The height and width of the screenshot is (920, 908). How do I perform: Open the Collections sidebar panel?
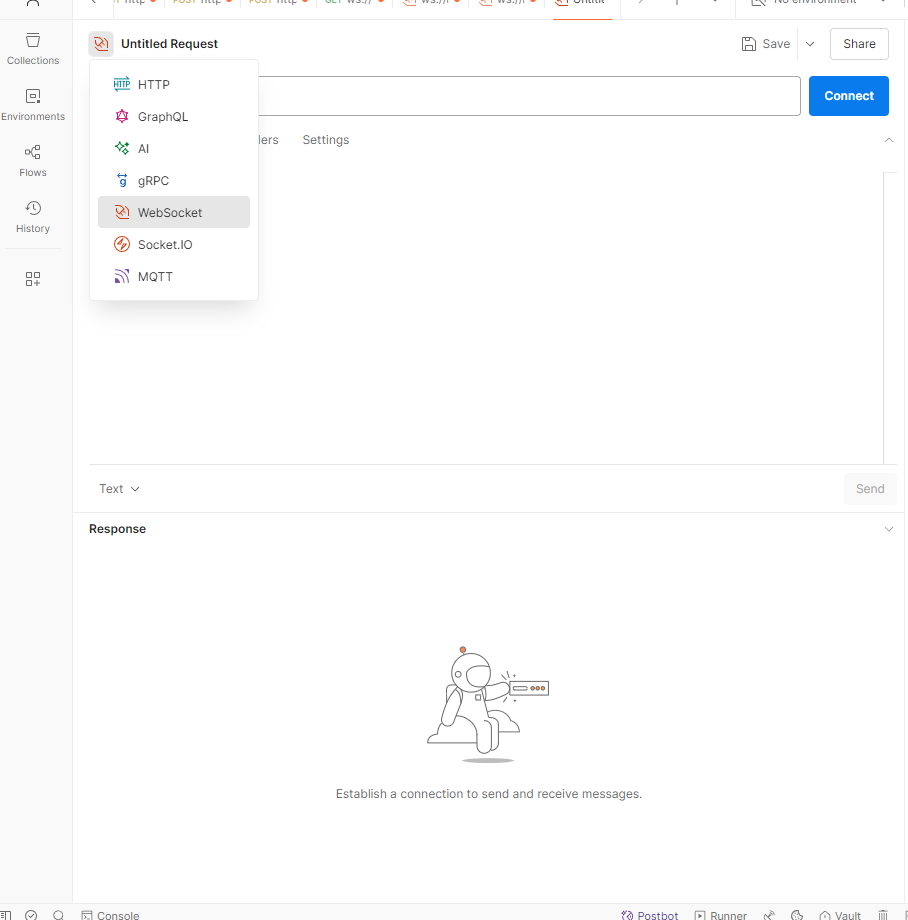33,49
